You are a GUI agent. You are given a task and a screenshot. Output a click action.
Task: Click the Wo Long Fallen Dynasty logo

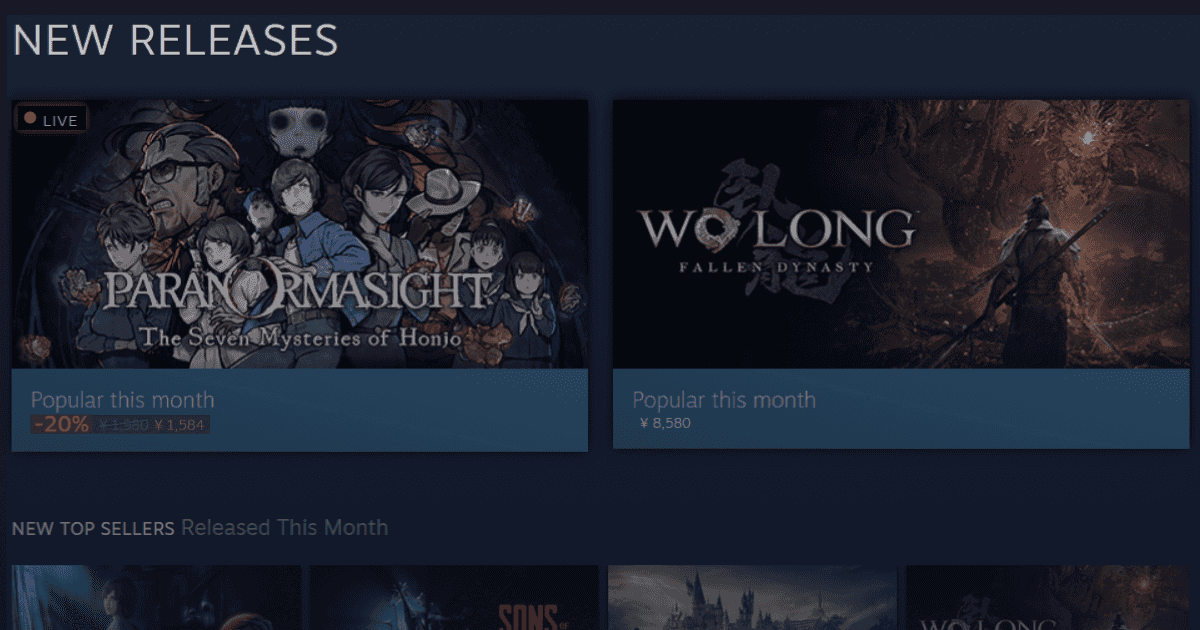point(777,238)
